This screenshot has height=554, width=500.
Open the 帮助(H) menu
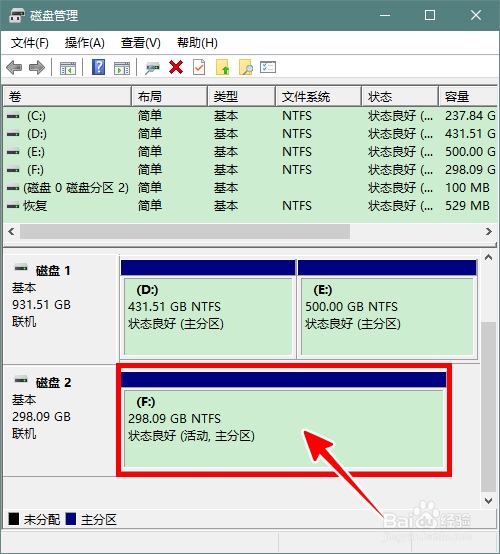(x=197, y=43)
